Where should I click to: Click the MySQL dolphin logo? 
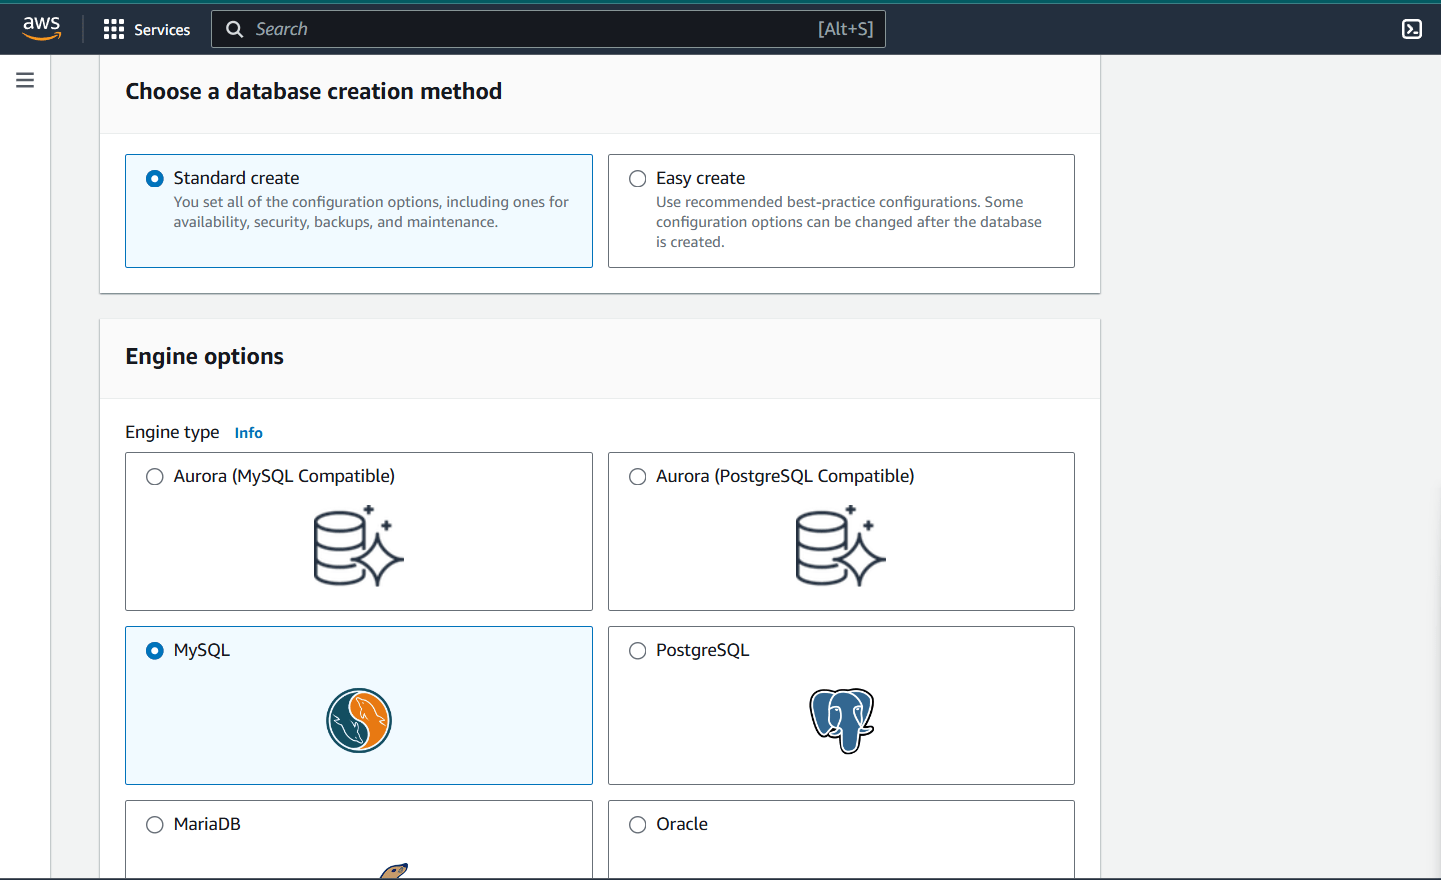click(x=359, y=720)
